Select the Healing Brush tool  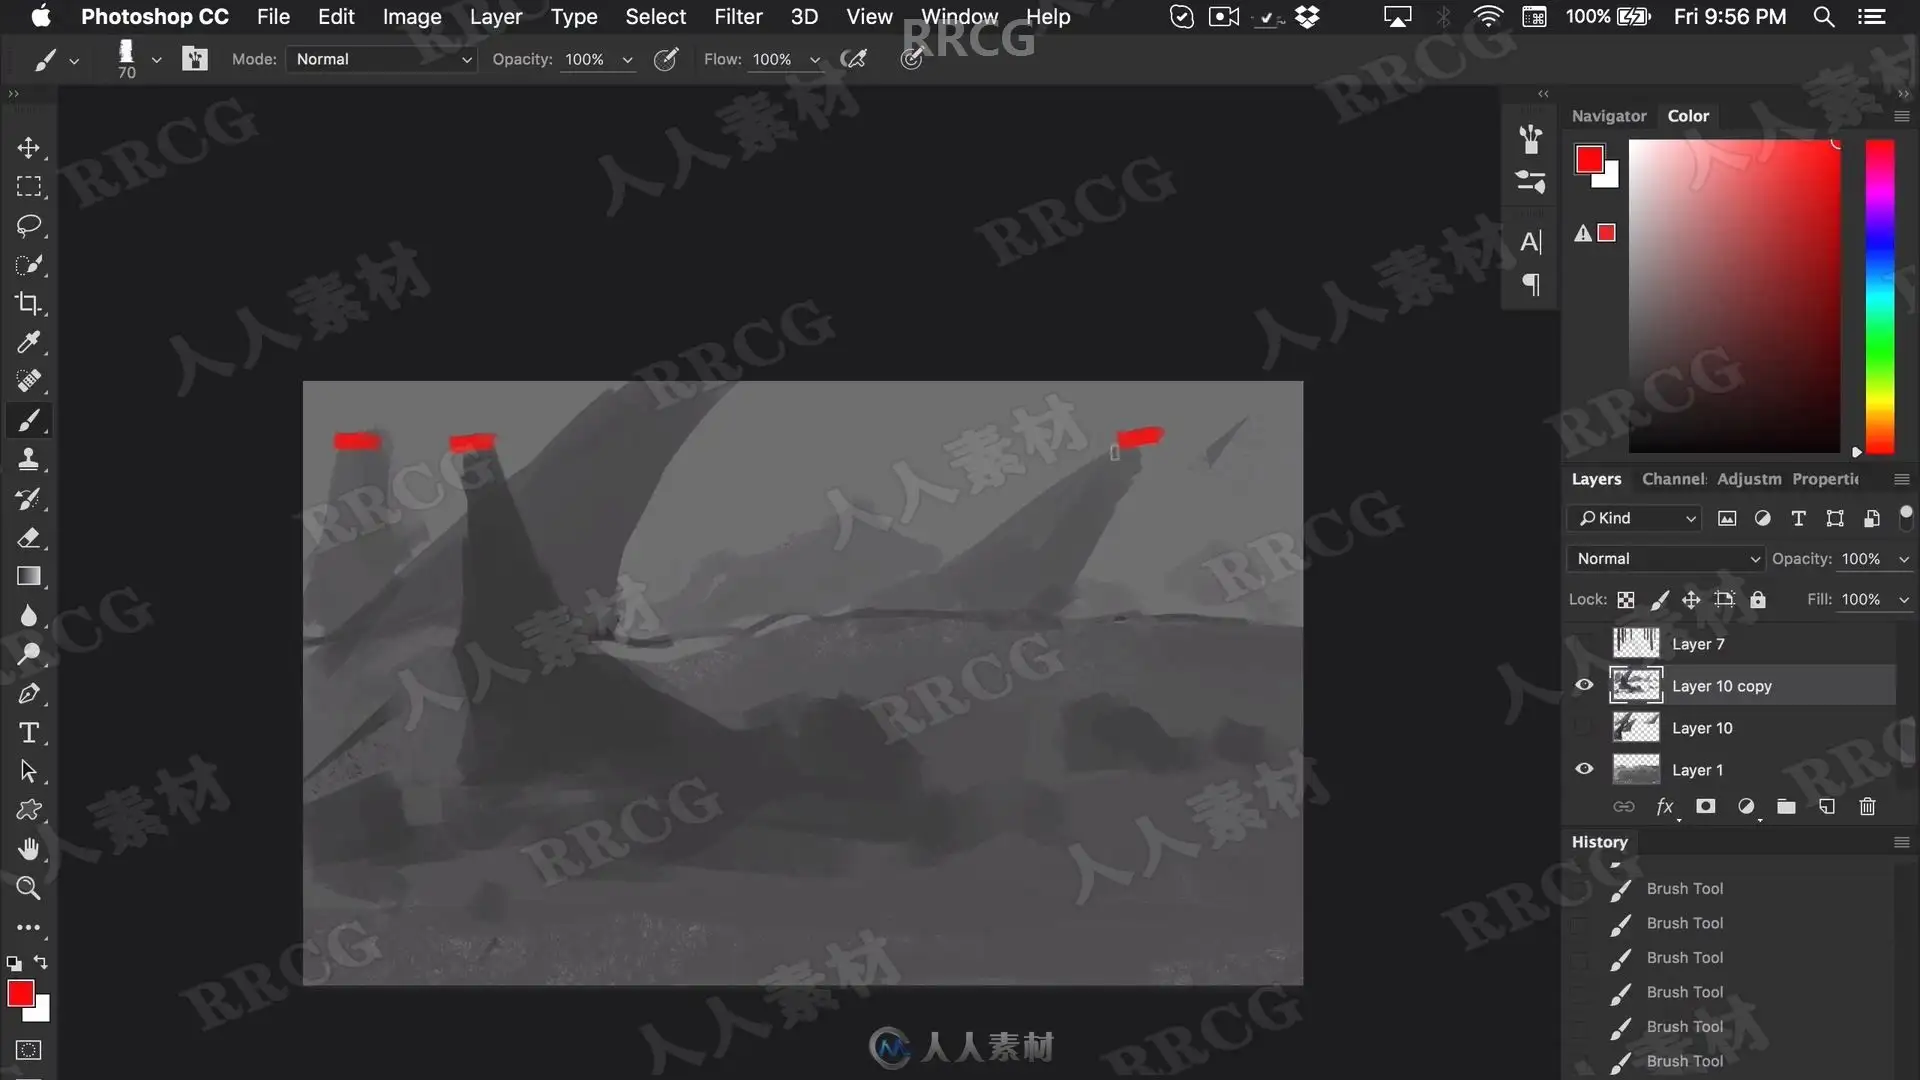[28, 381]
